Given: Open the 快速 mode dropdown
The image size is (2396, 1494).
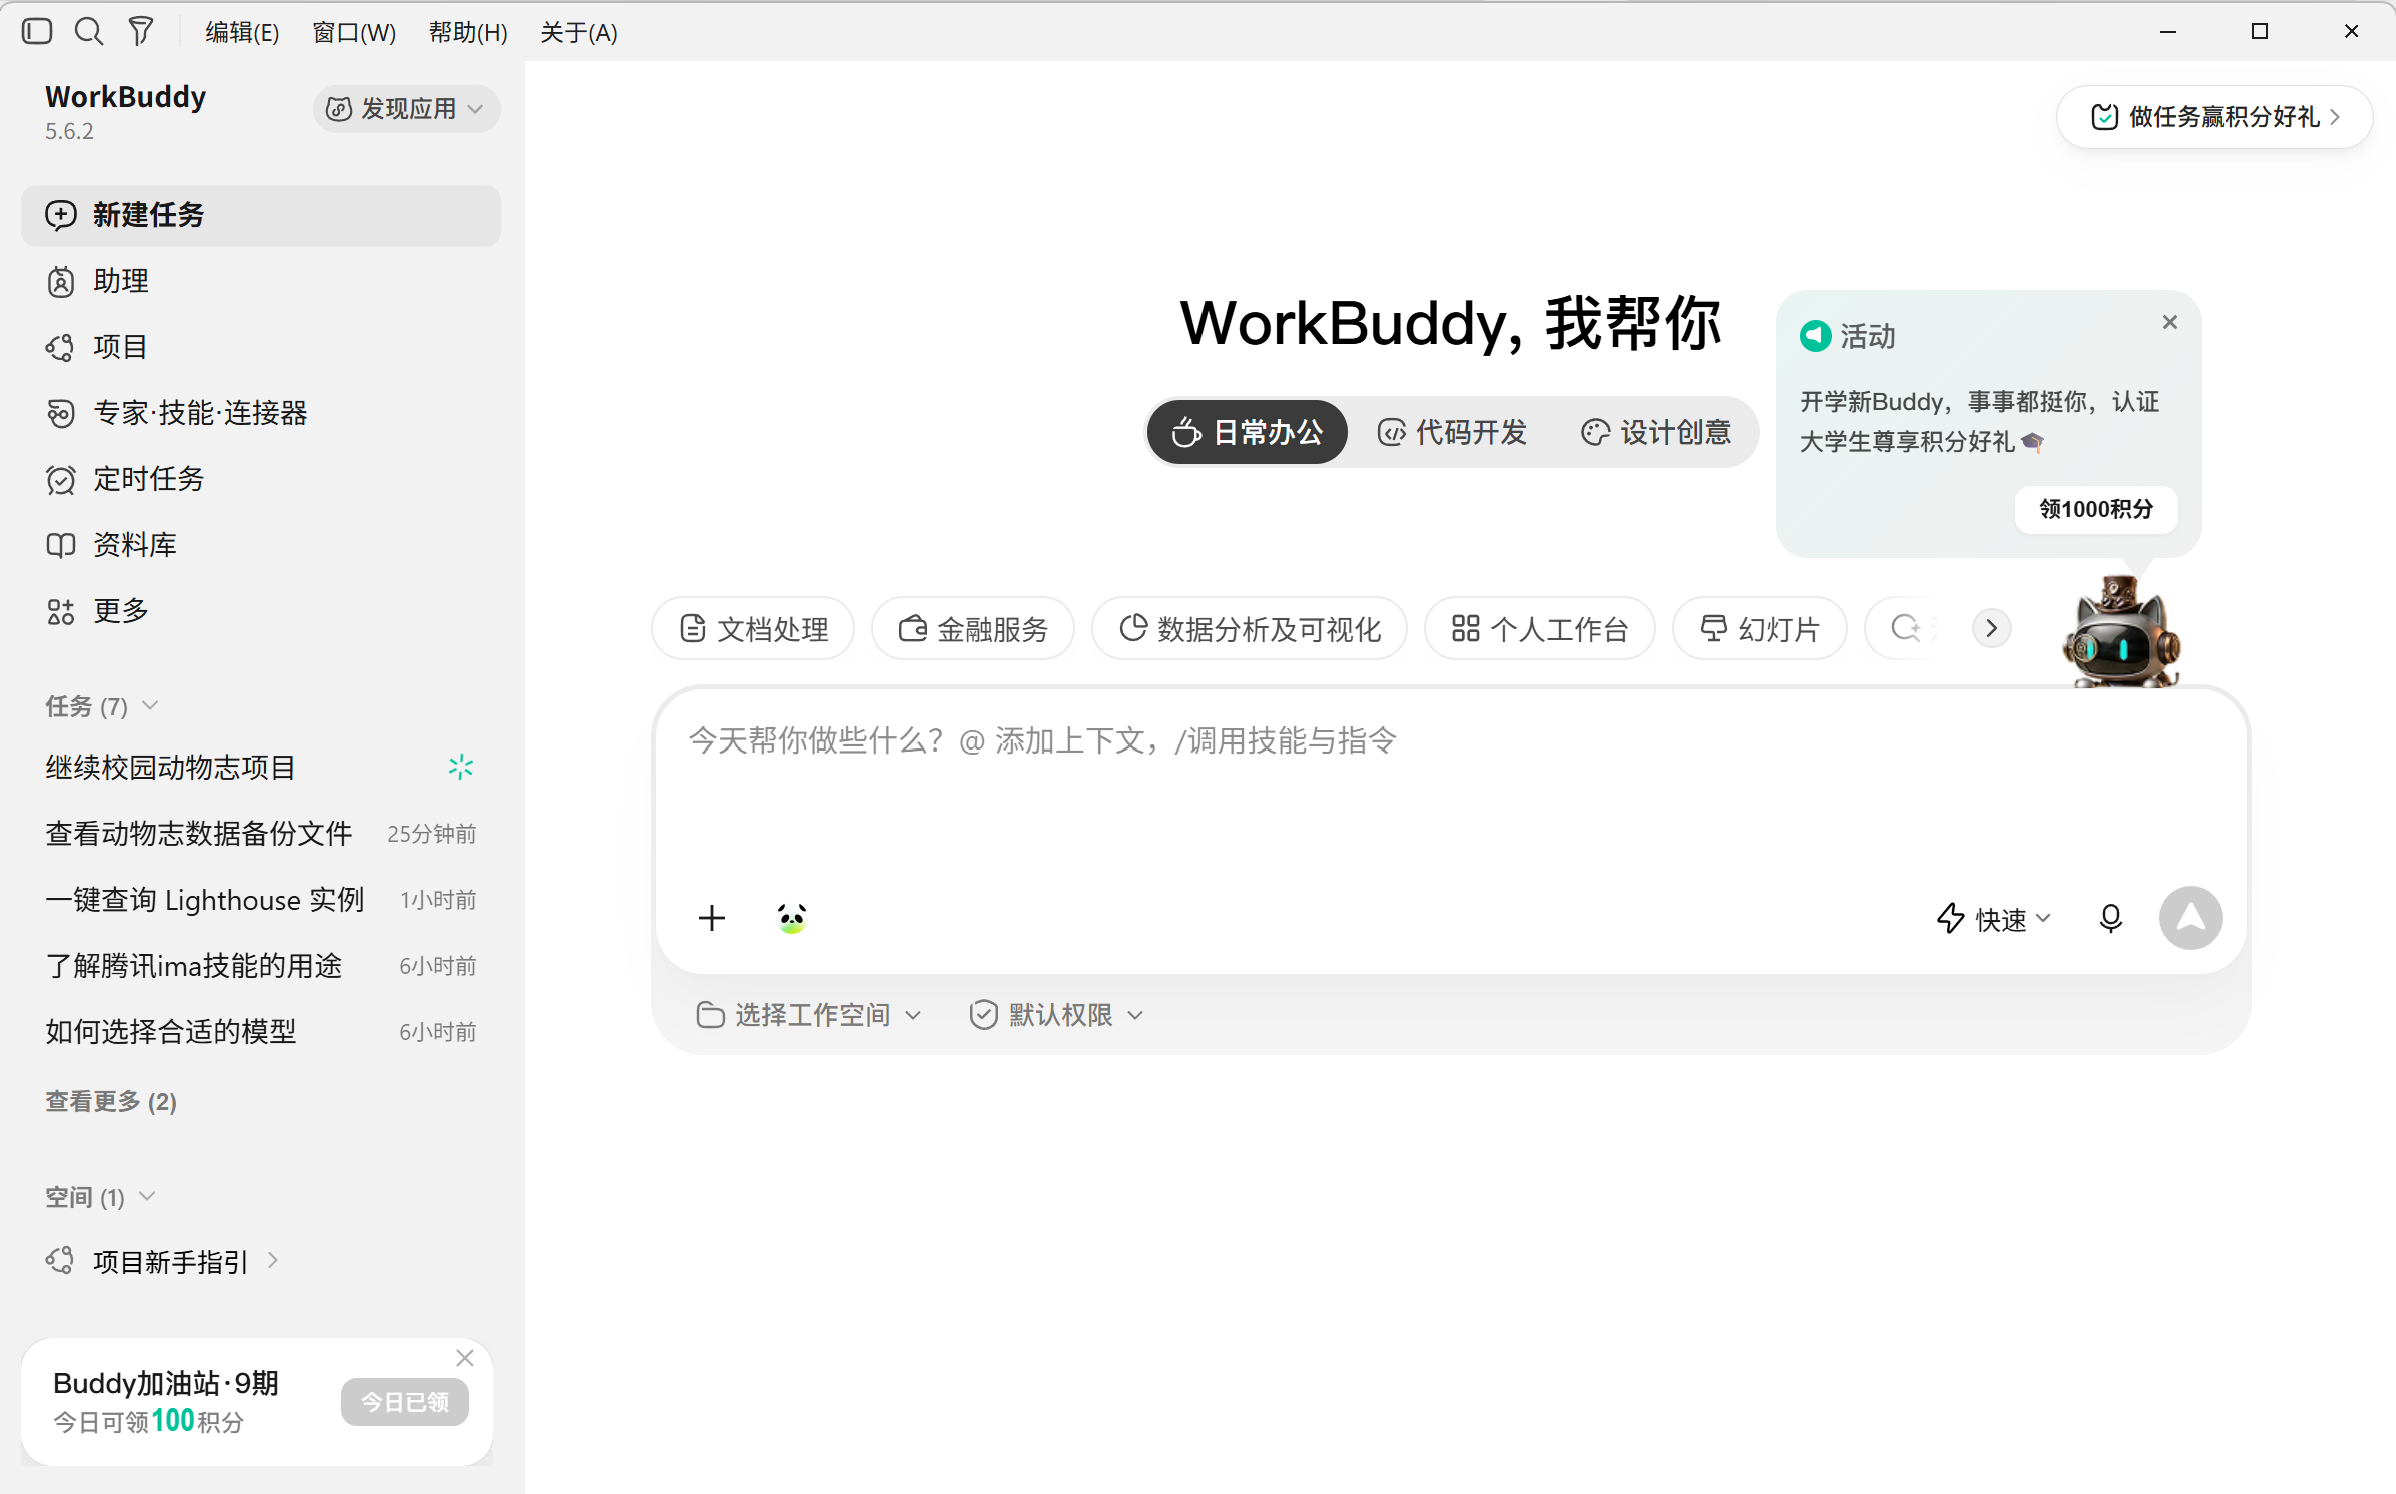Looking at the screenshot, I should pyautogui.click(x=1994, y=918).
